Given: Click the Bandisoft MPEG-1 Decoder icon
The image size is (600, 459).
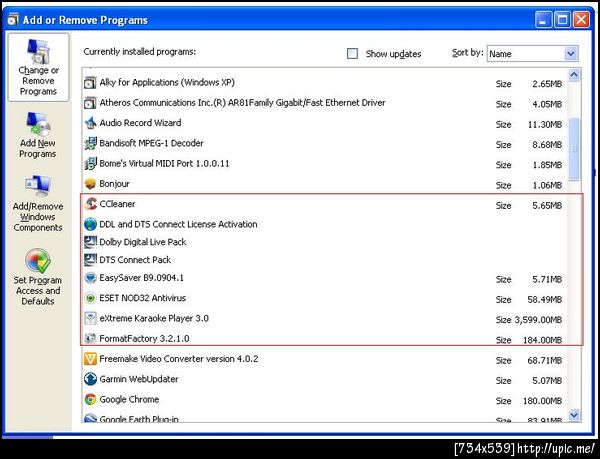Looking at the screenshot, I should coord(90,143).
